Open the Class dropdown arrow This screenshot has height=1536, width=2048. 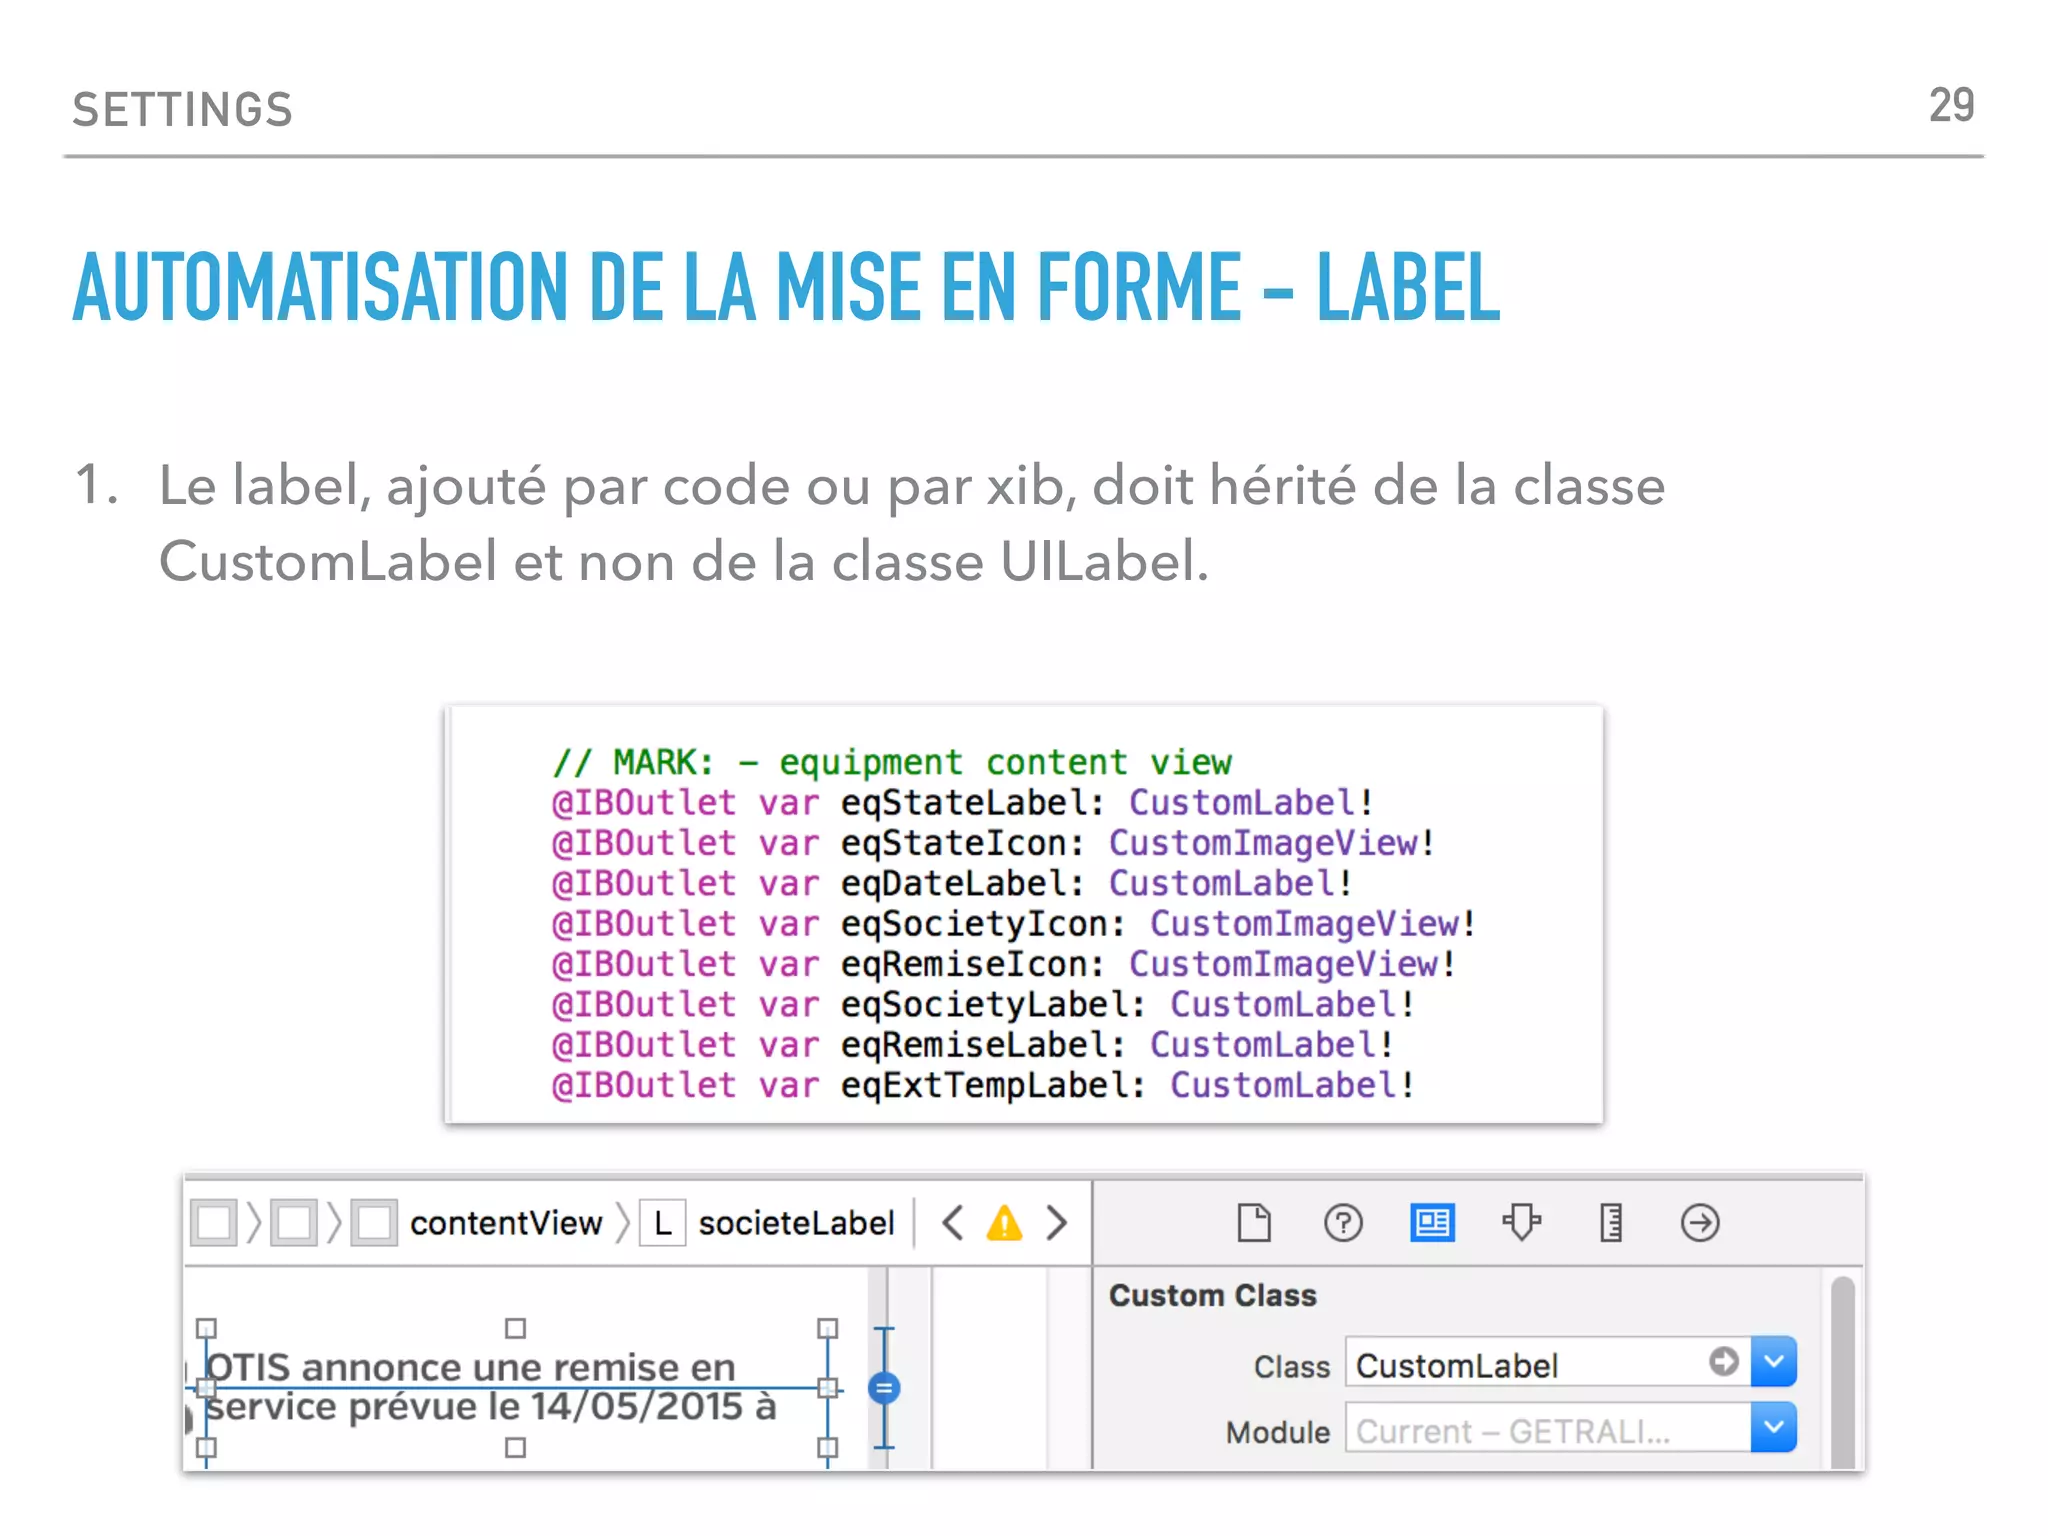[x=1774, y=1361]
